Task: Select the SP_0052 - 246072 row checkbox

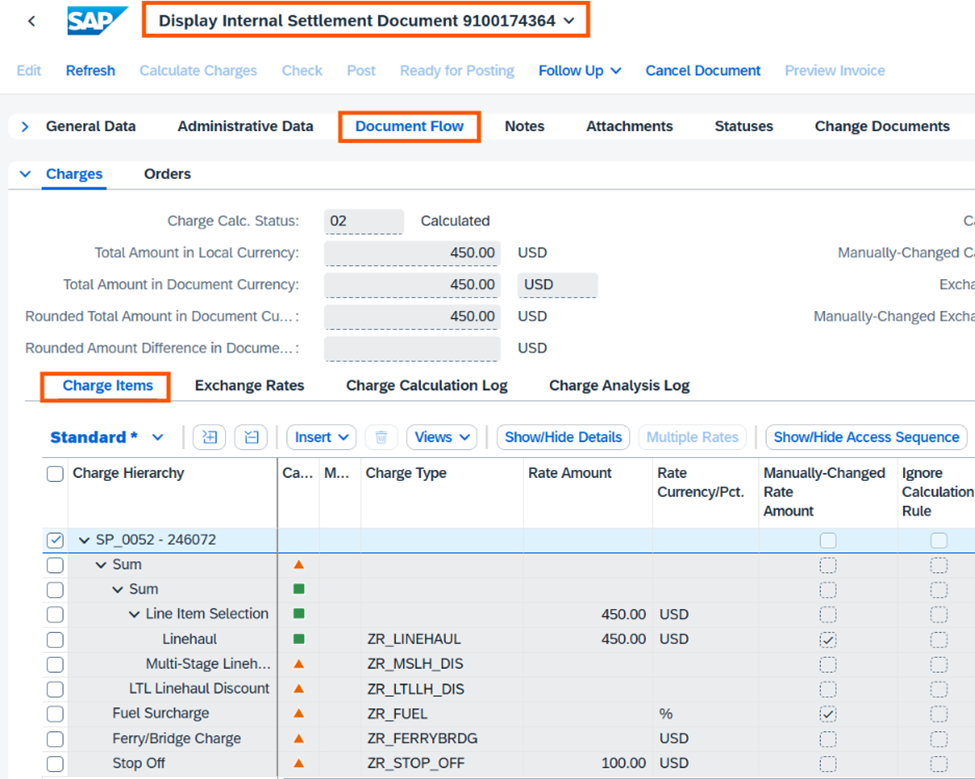Action: click(55, 539)
